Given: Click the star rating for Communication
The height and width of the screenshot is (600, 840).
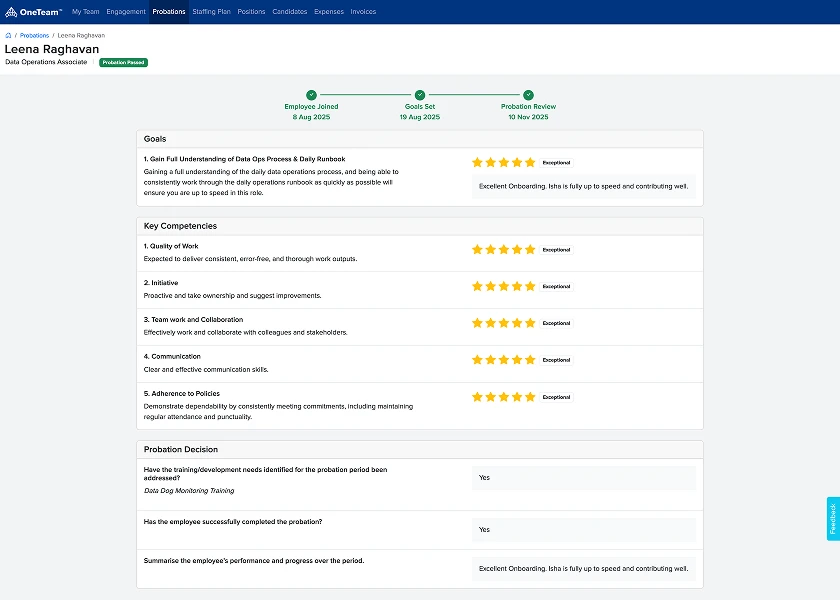Looking at the screenshot, I should click(x=503, y=360).
